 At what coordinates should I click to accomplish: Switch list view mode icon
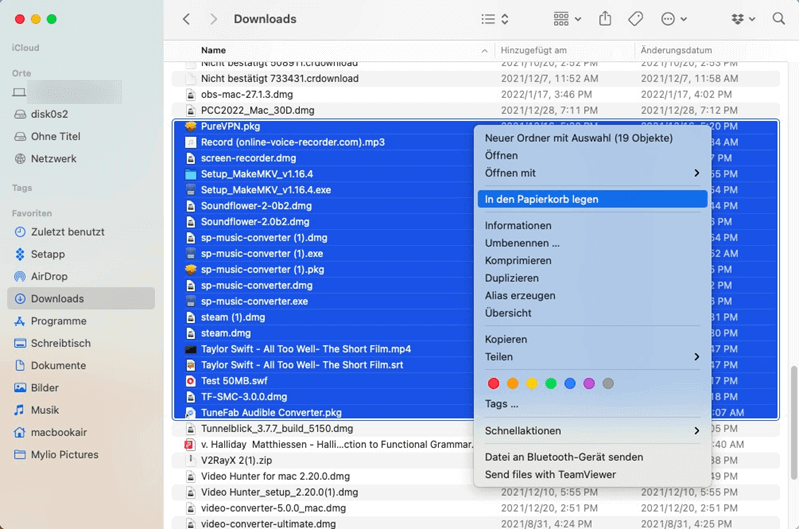pos(488,19)
